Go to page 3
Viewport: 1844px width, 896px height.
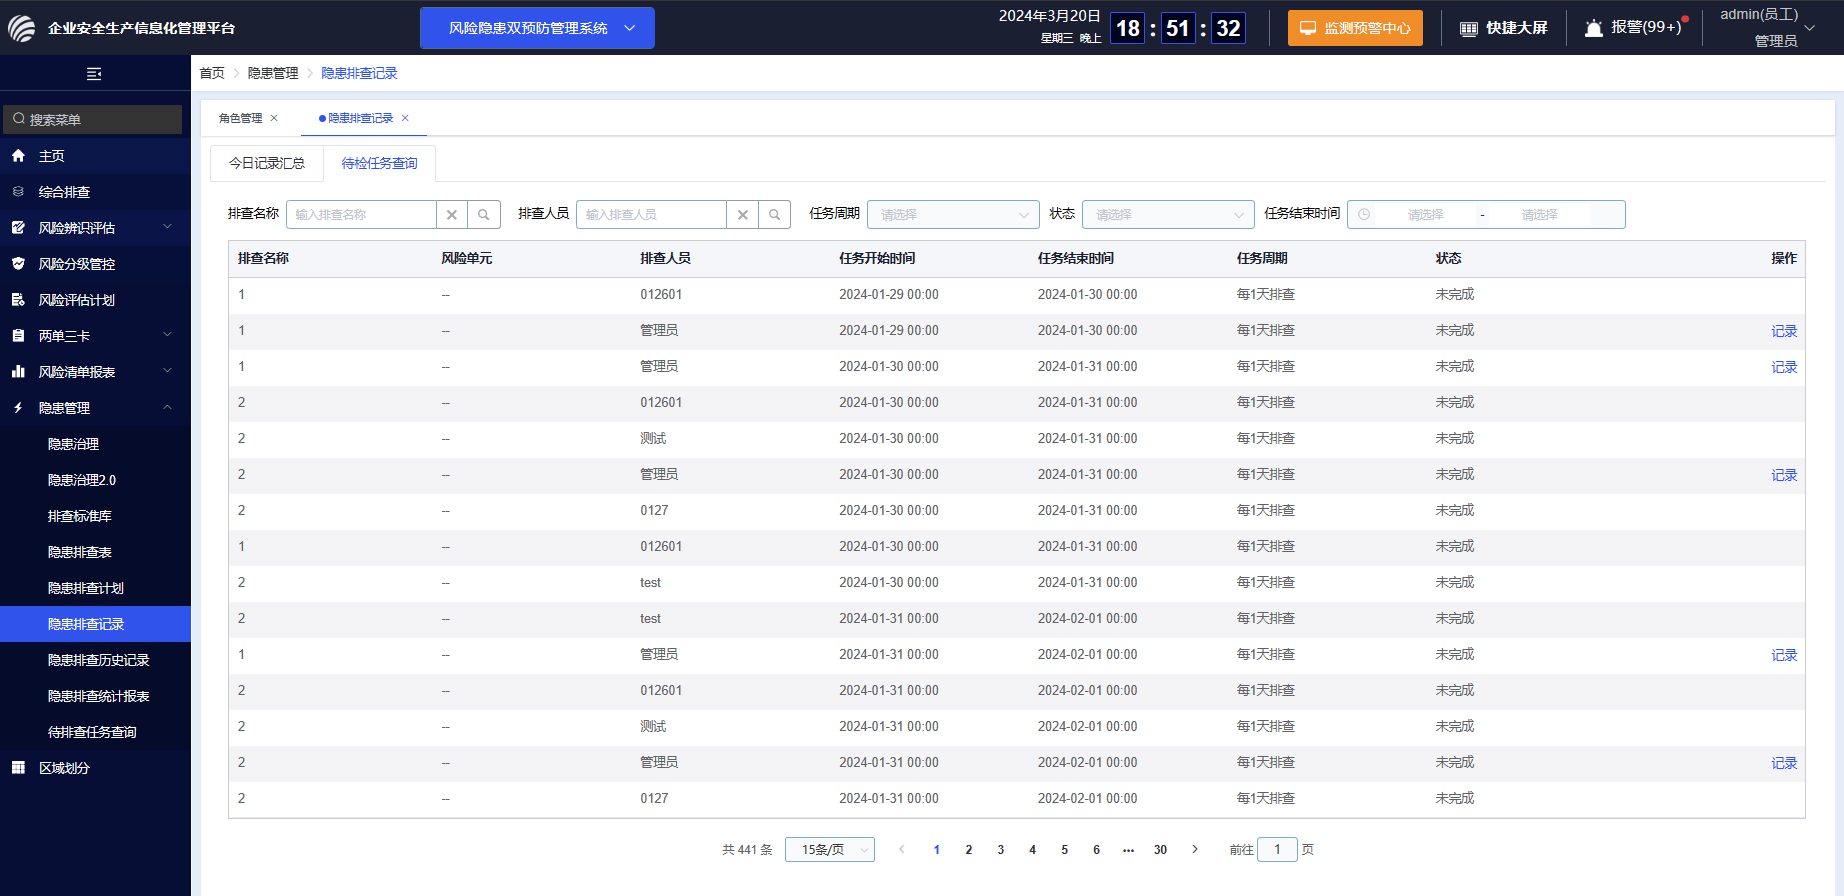tap(1000, 850)
